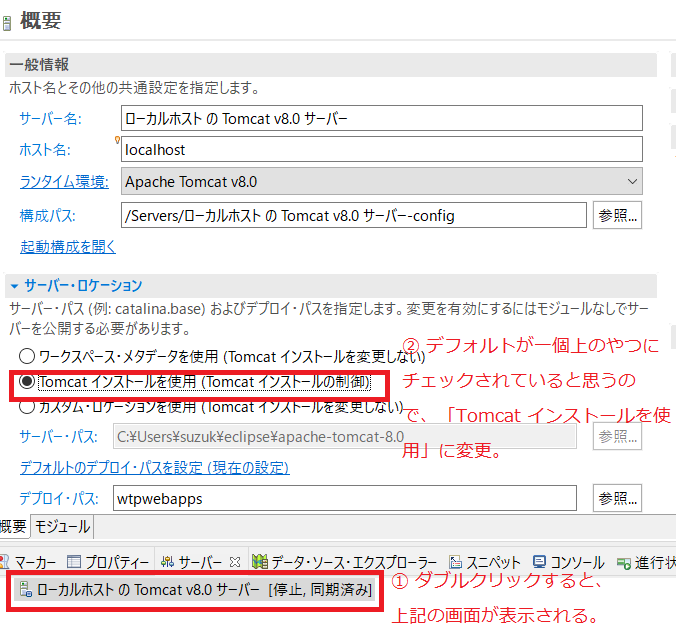Click the Console view icon

pos(539,562)
